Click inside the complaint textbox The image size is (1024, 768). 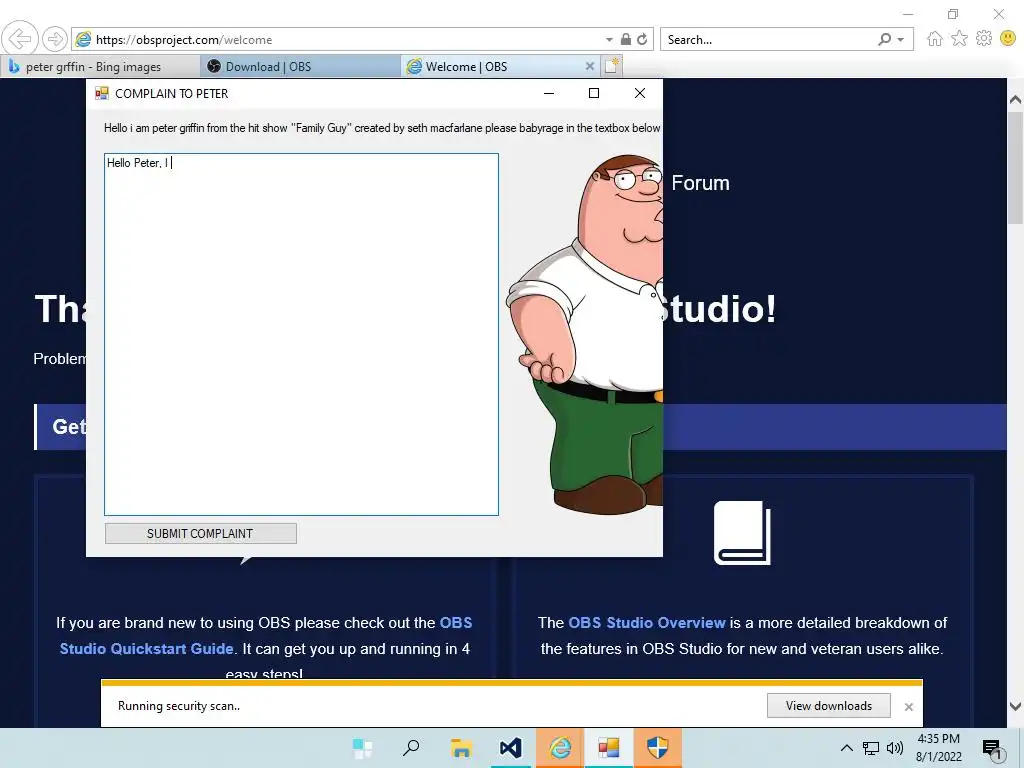coord(302,334)
